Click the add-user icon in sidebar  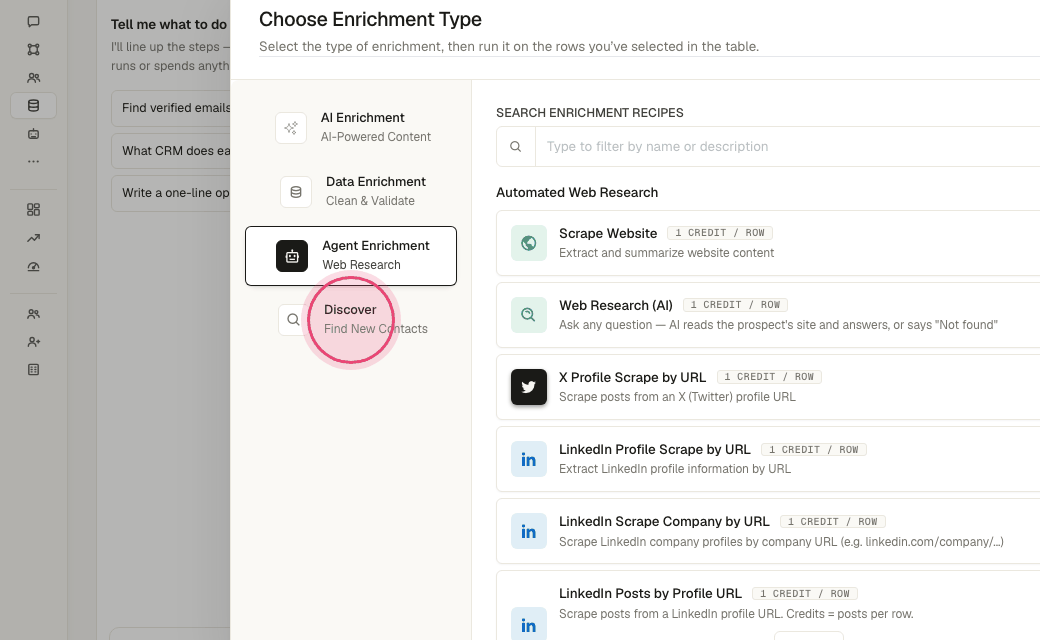[33, 342]
